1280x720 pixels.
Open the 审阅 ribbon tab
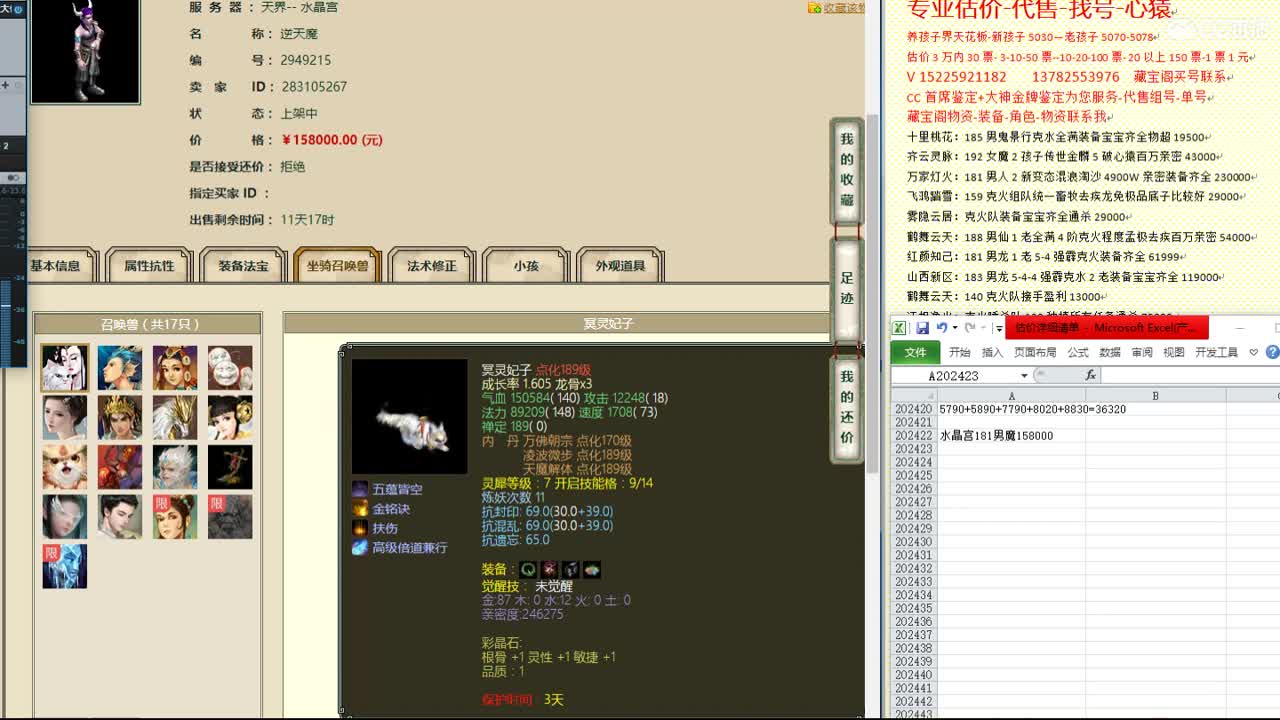tap(1142, 352)
